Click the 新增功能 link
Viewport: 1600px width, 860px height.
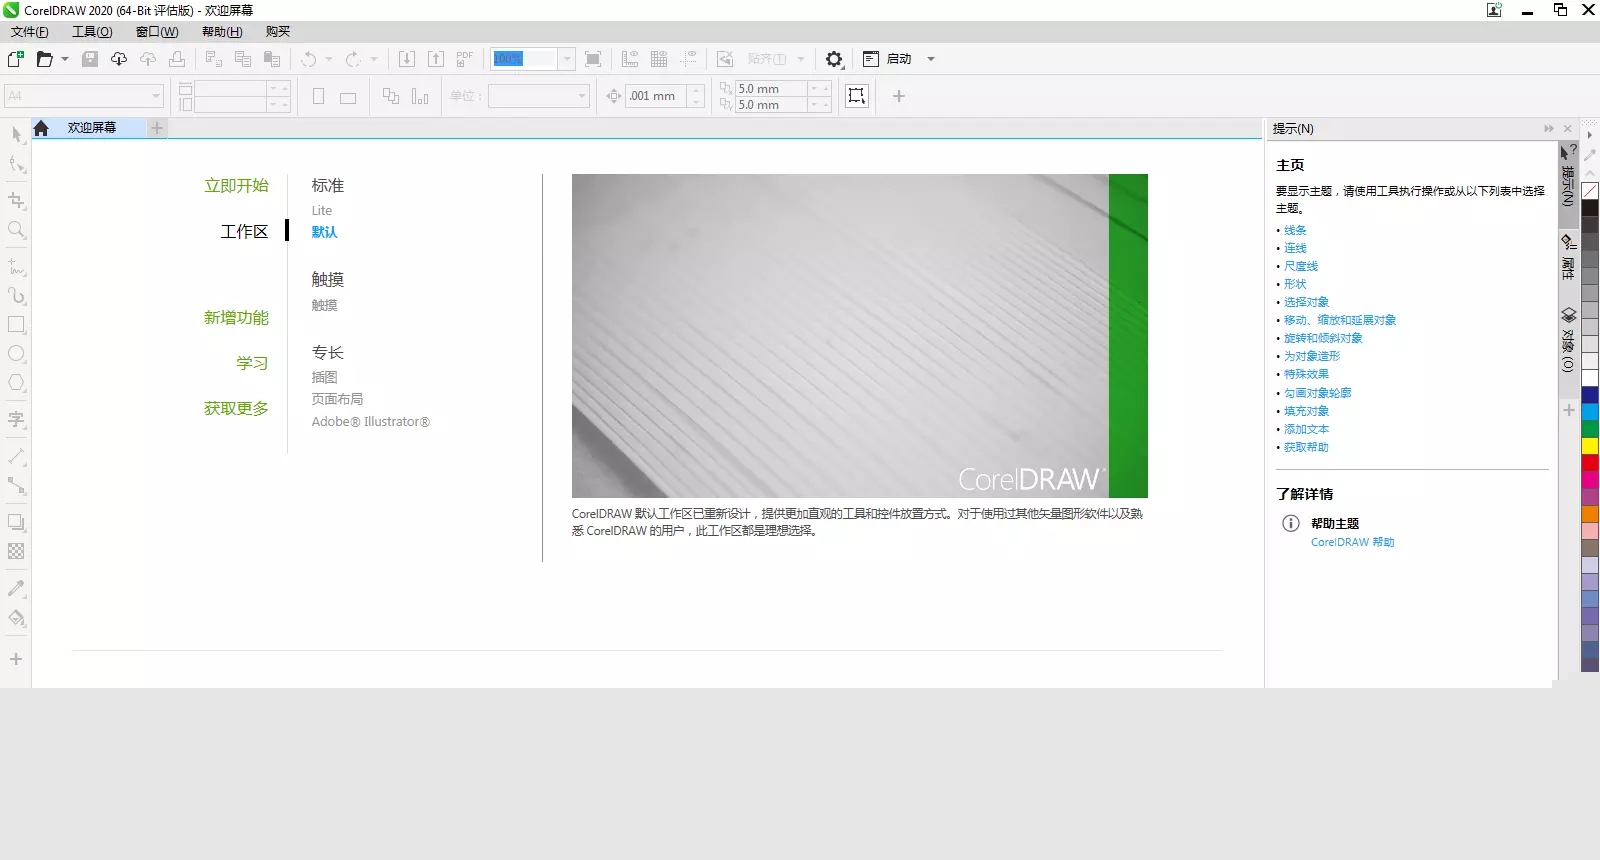[236, 318]
